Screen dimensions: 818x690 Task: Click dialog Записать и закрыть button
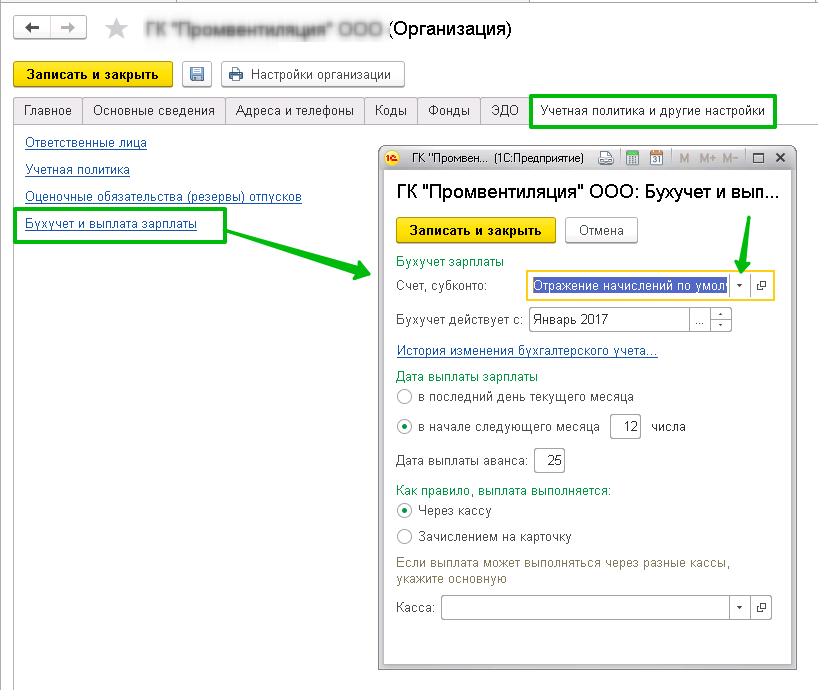476,231
